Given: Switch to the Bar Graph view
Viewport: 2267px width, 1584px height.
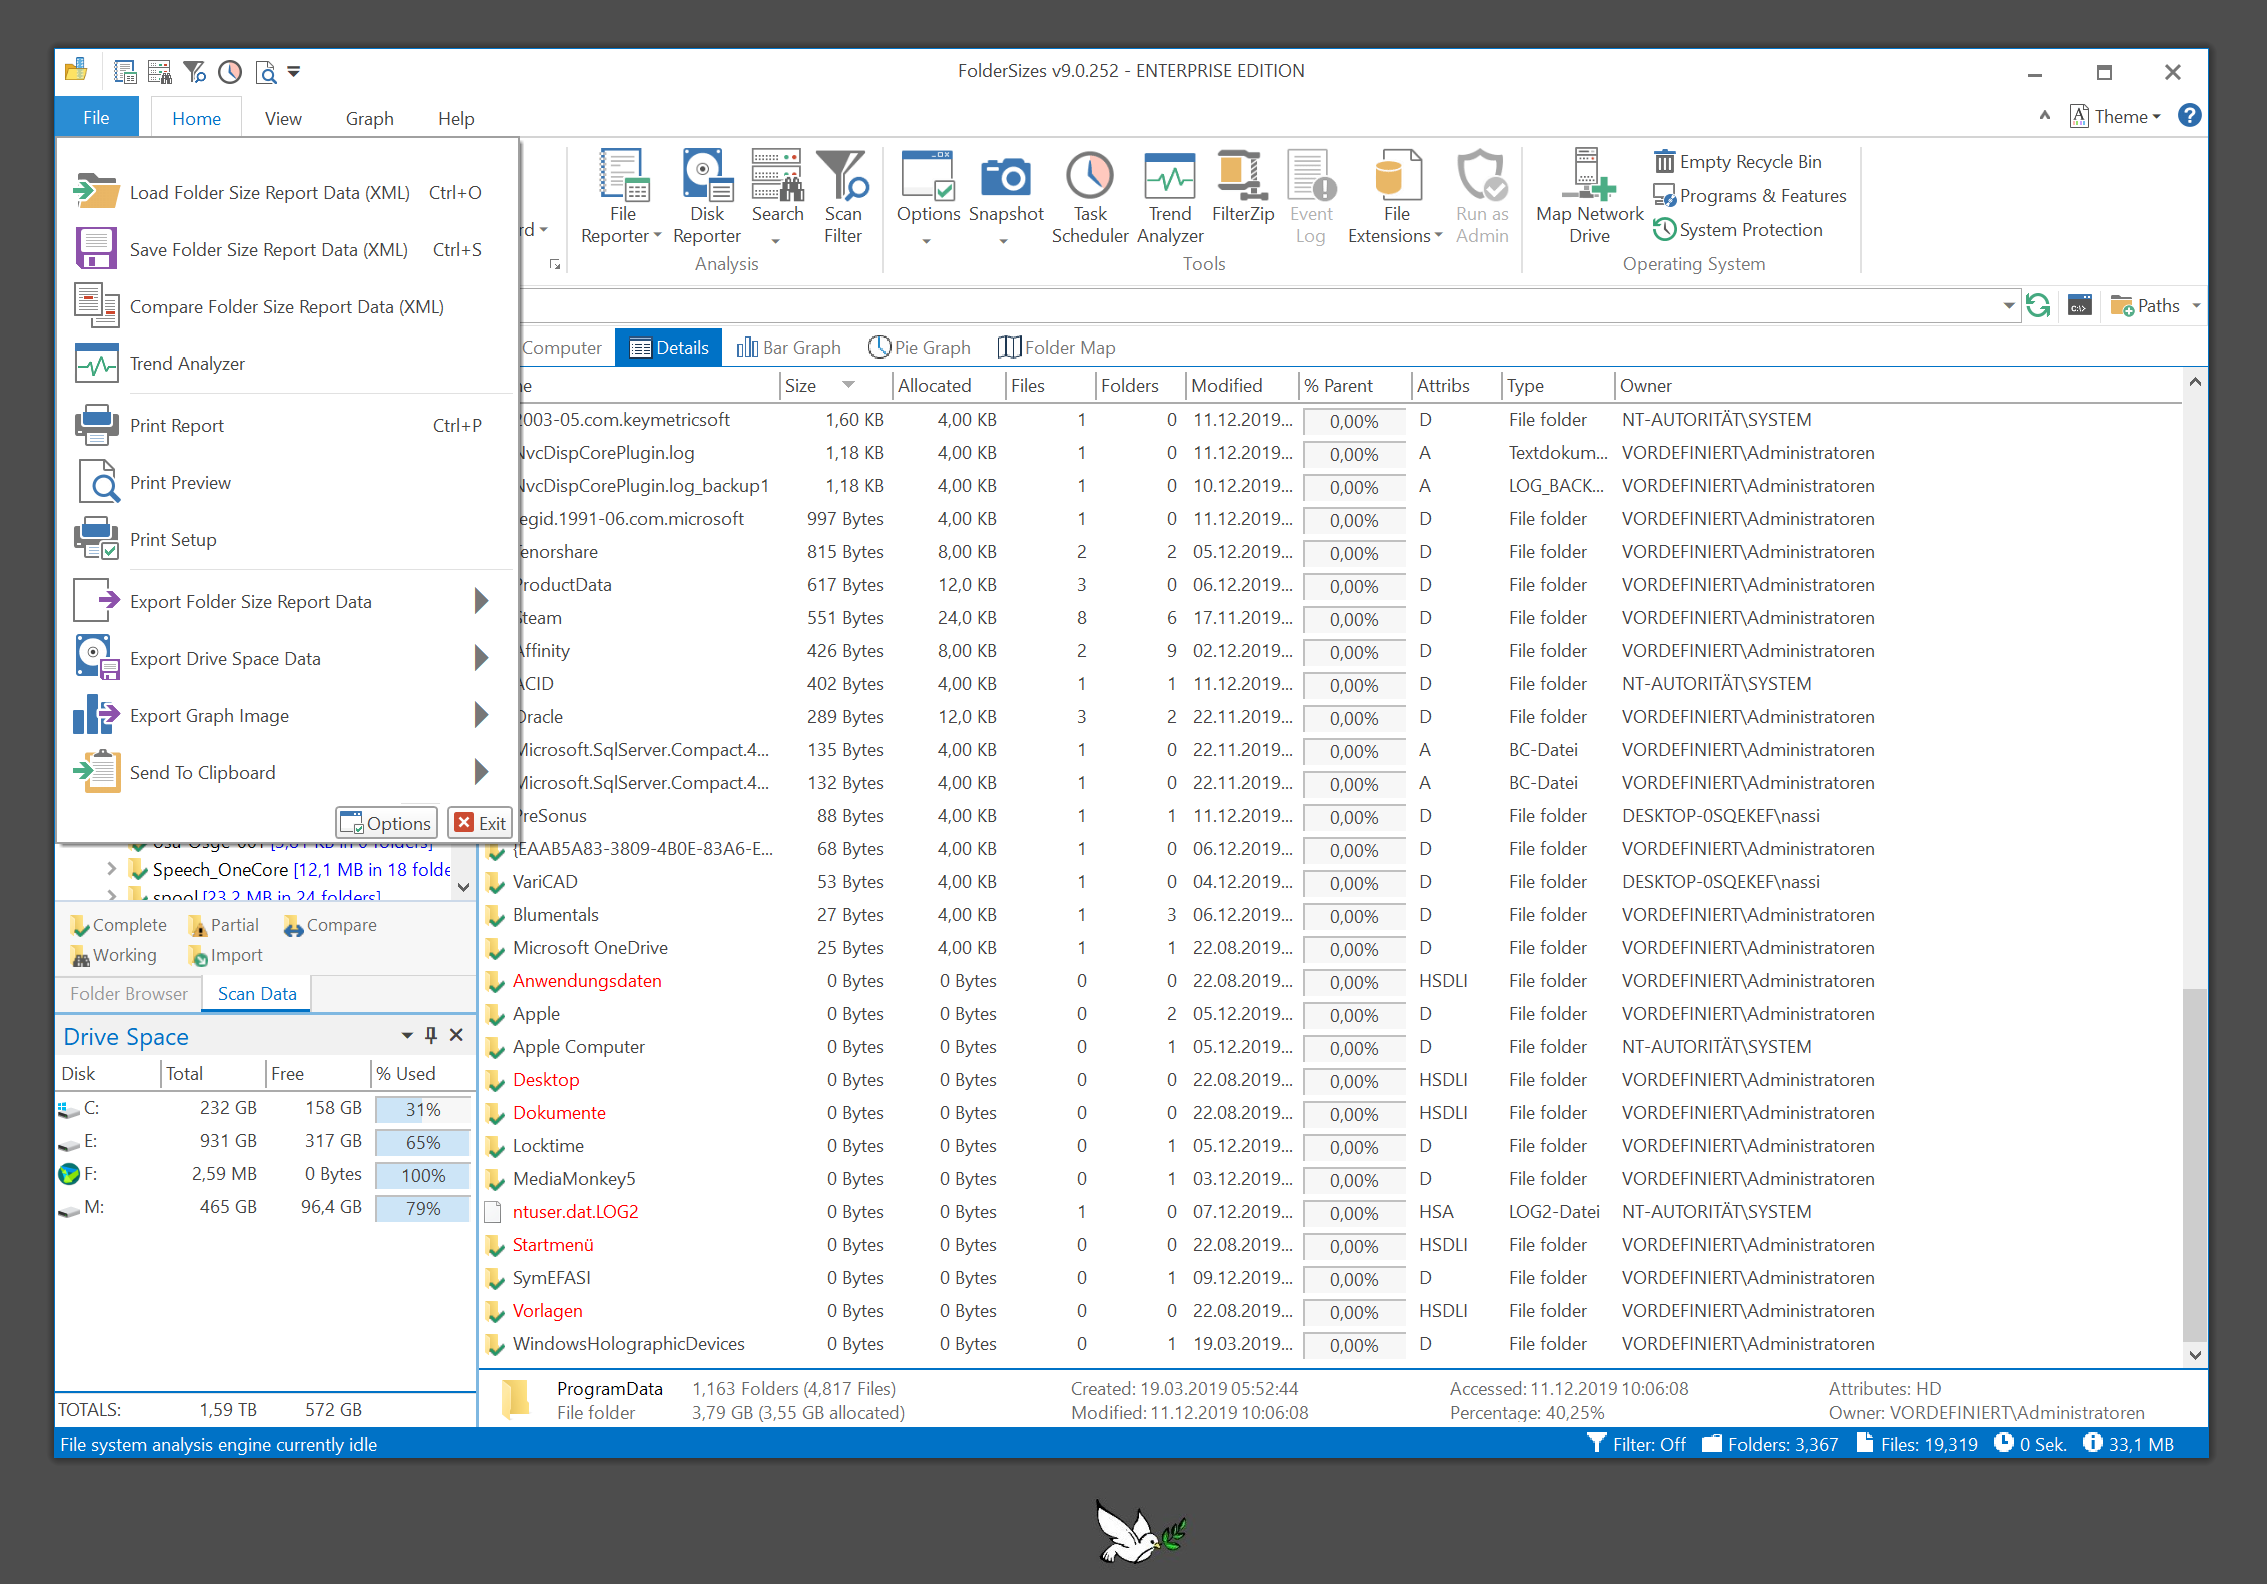Looking at the screenshot, I should click(788, 348).
